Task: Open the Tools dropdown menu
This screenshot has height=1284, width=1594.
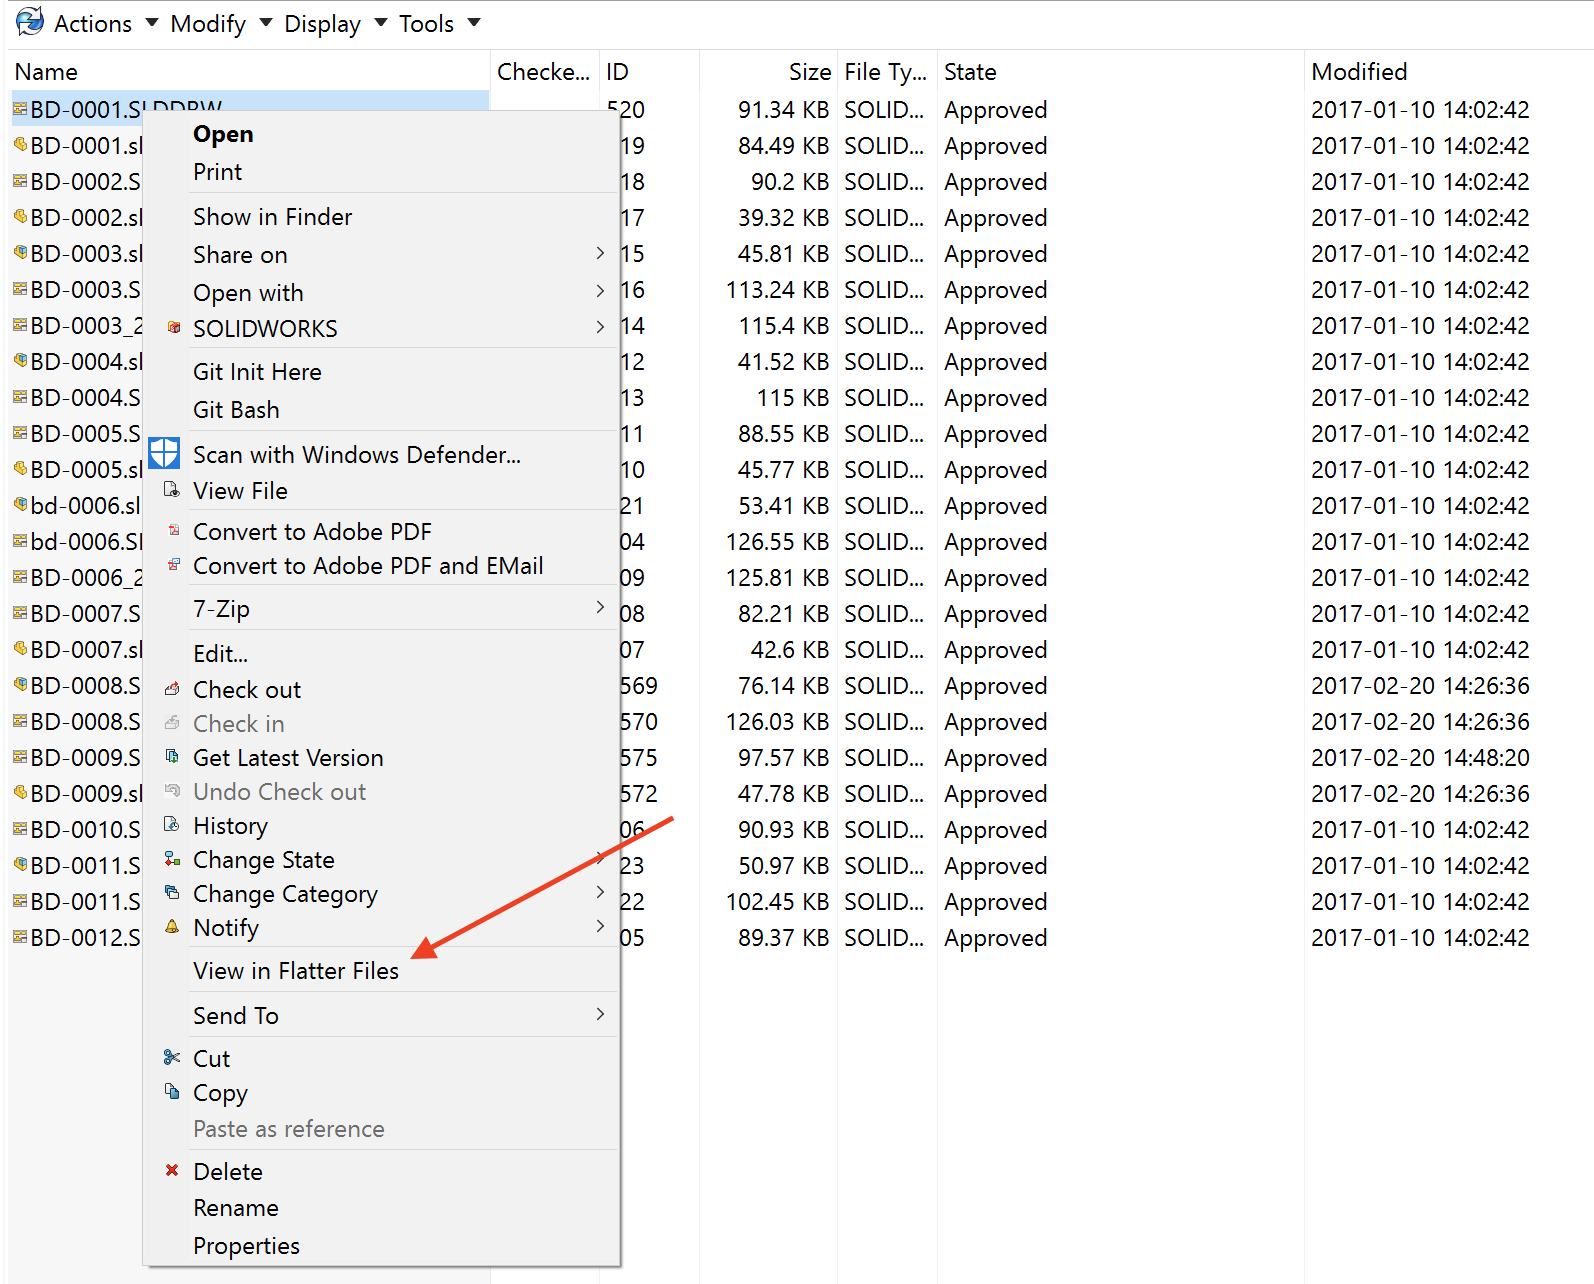Action: (439, 23)
